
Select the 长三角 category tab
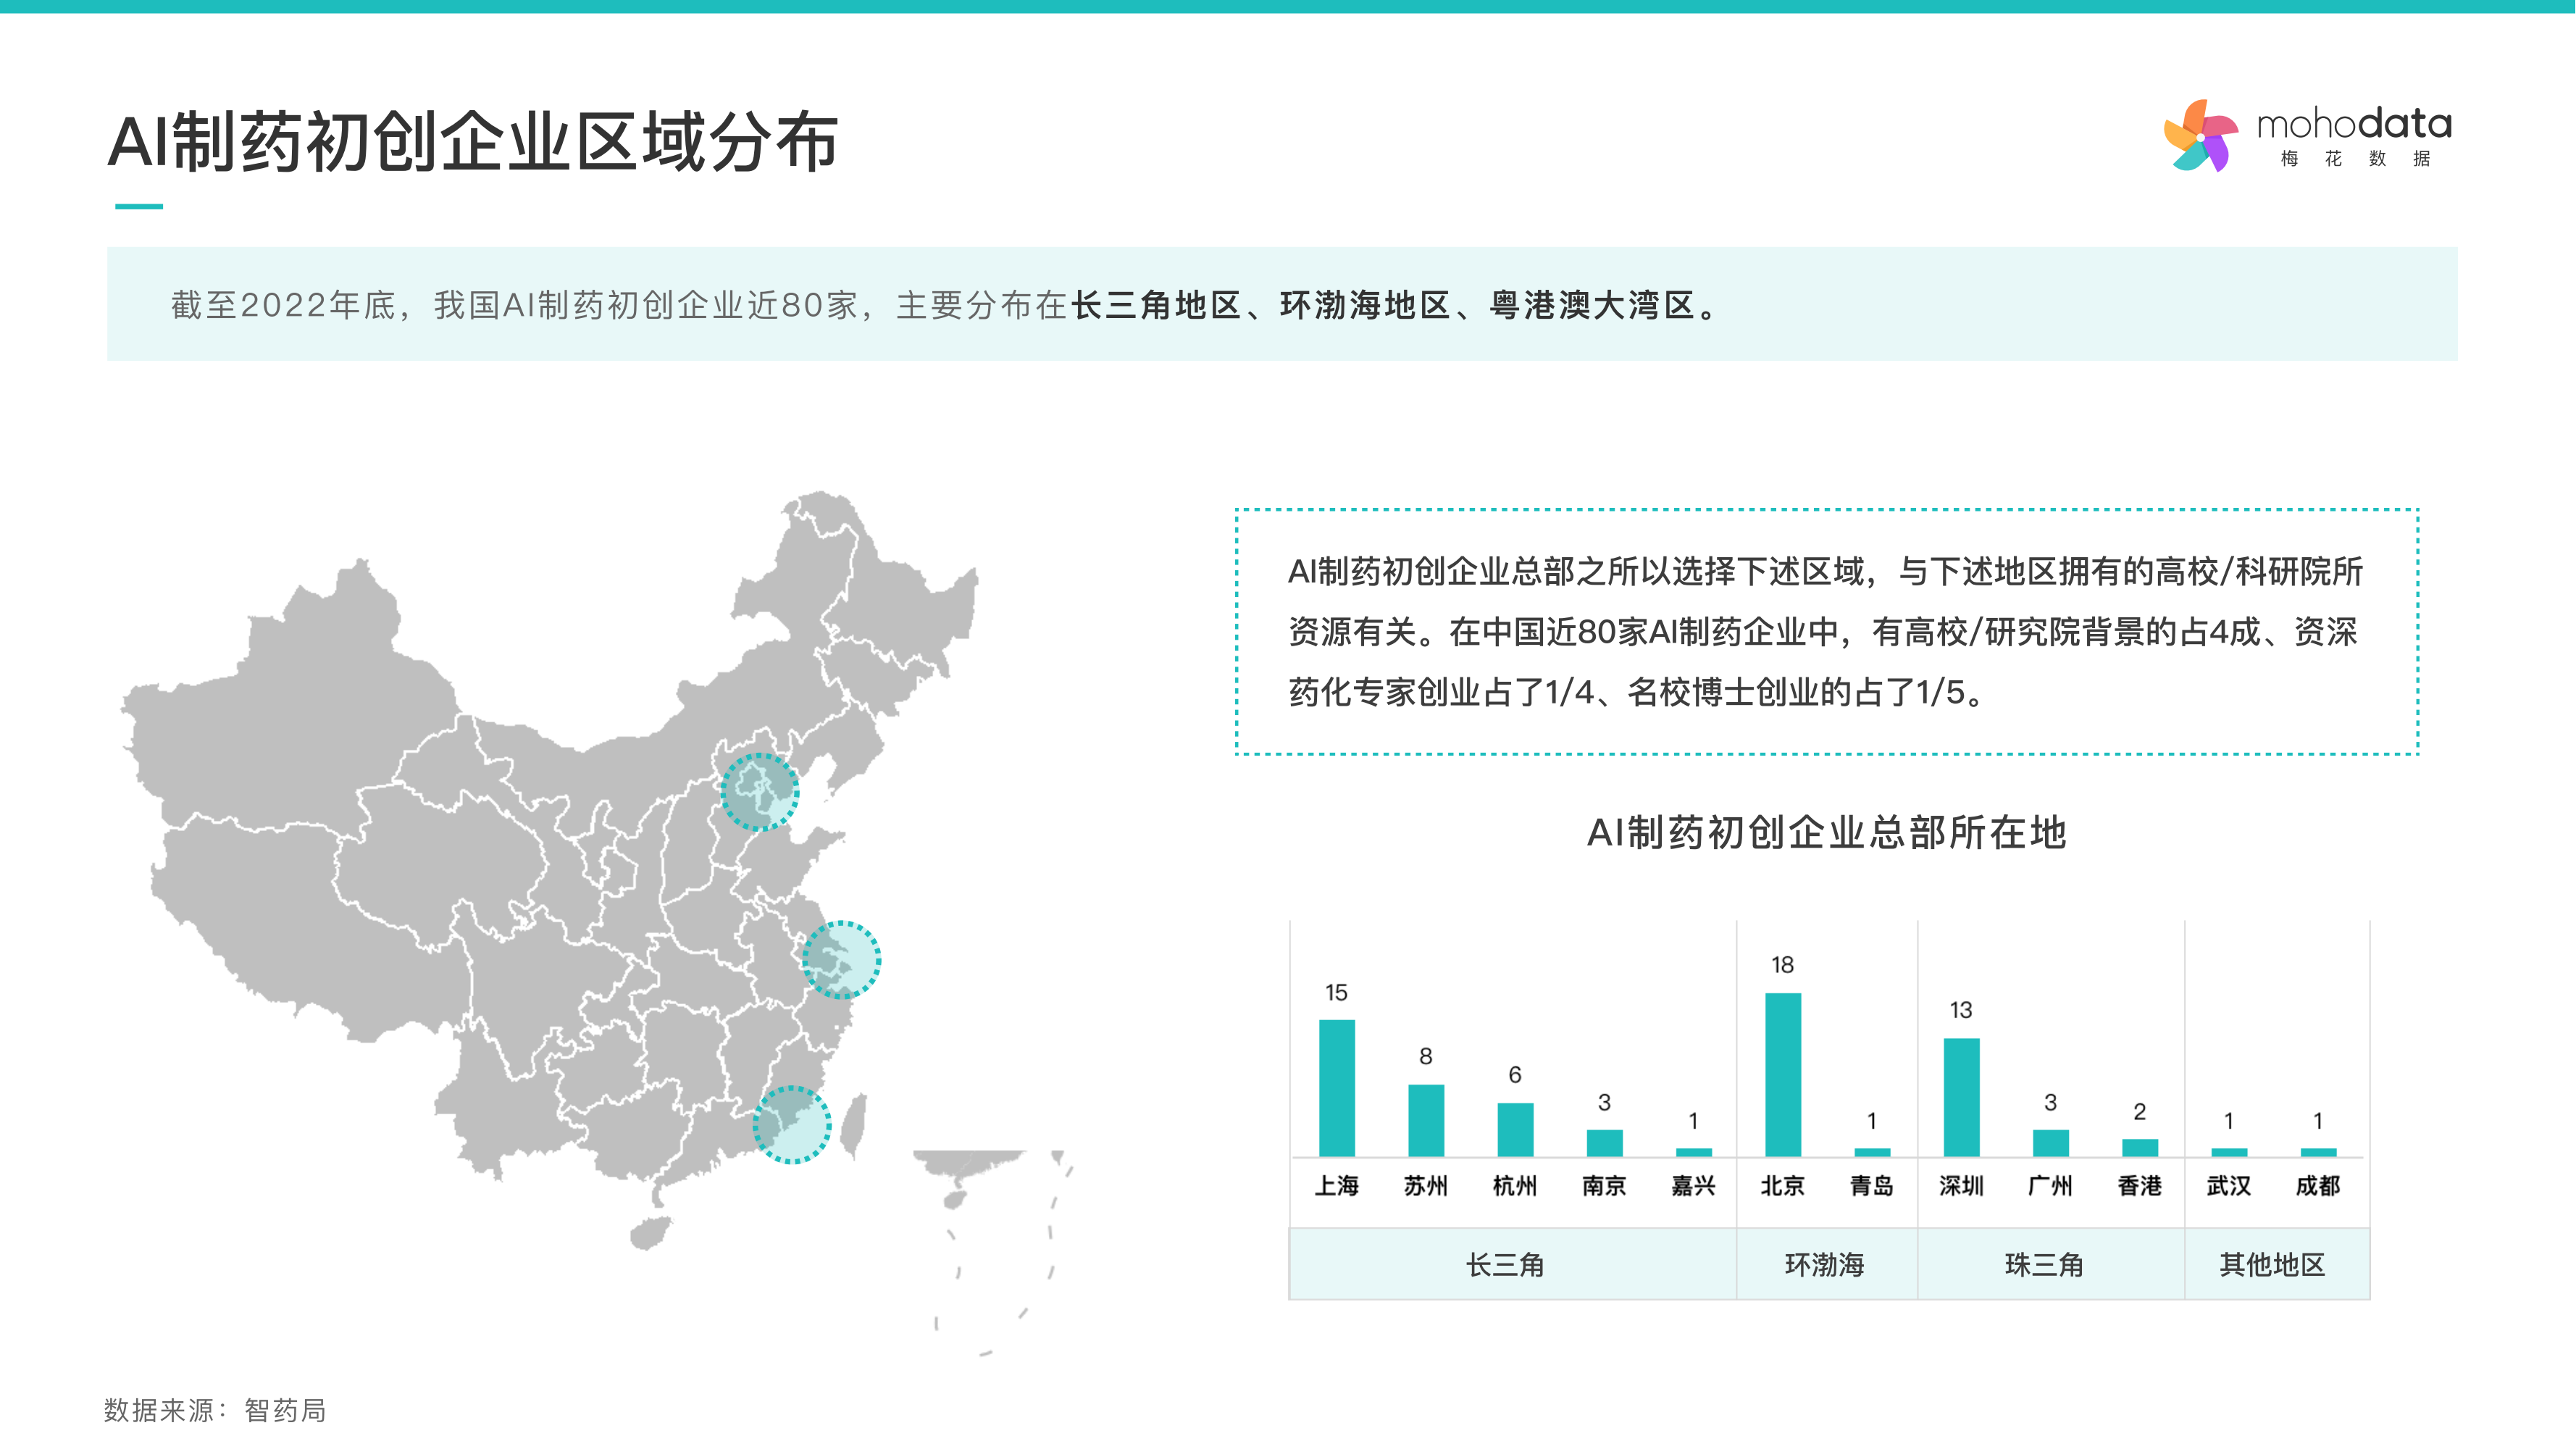pyautogui.click(x=1505, y=1265)
